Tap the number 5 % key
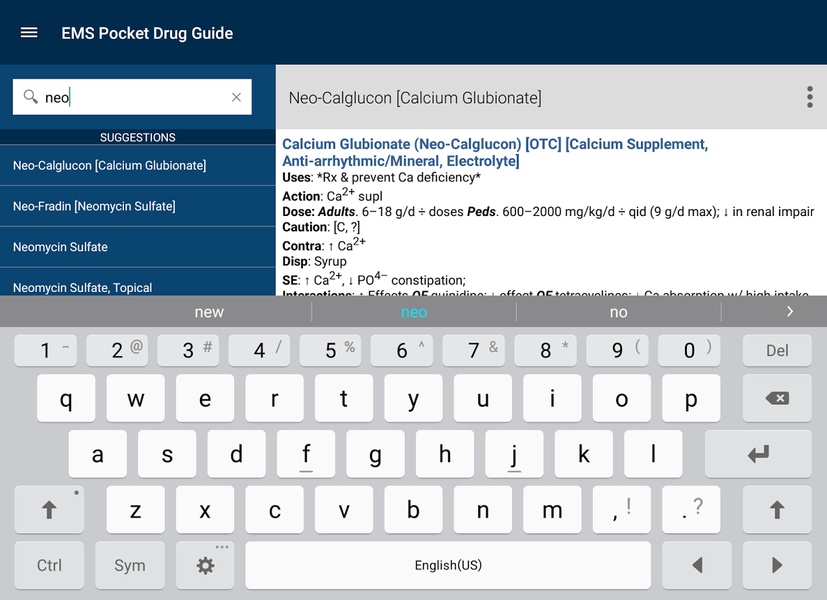 [x=331, y=351]
